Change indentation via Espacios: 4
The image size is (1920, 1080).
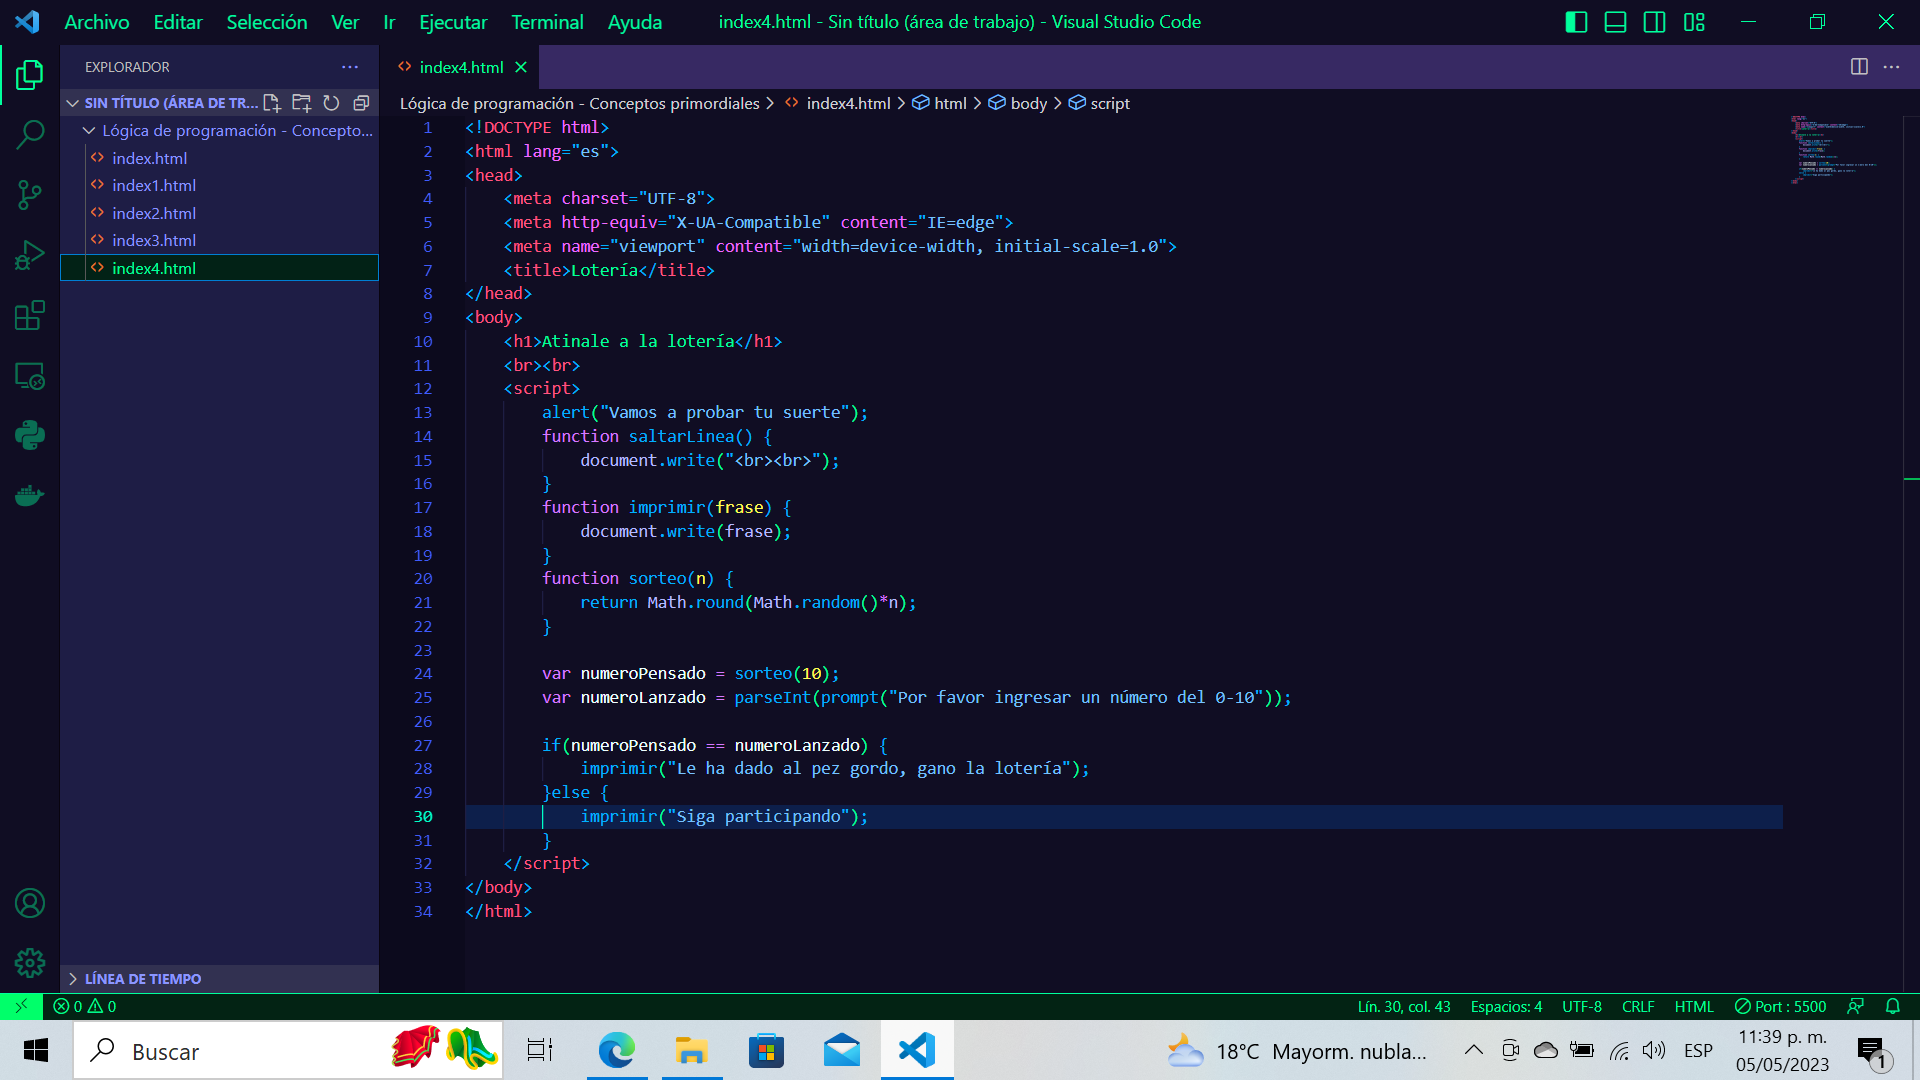1506,1006
